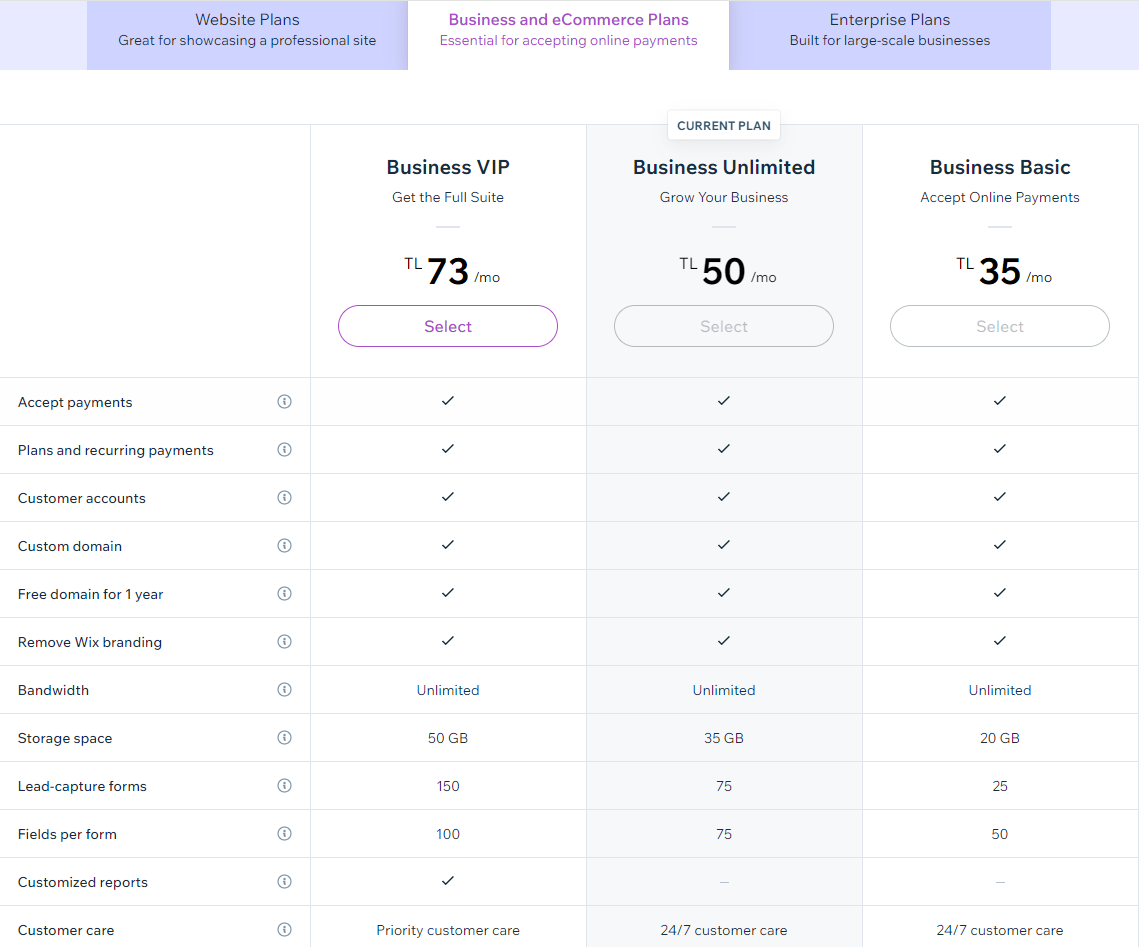
Task: Show info about Customer care
Action: coord(284,930)
